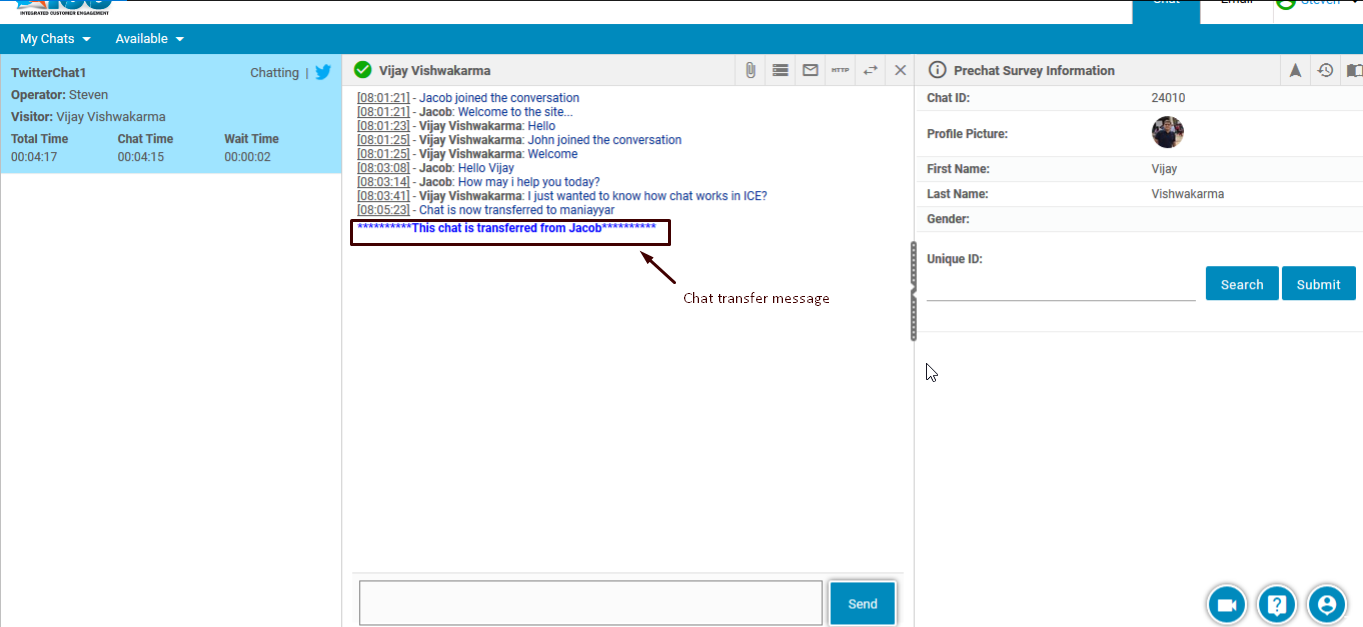Image resolution: width=1363 pixels, height=627 pixels.
Task: Open the Steven user account dropdown
Action: tap(1318, 3)
